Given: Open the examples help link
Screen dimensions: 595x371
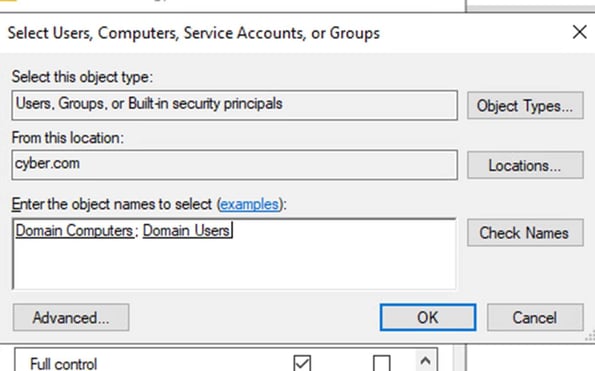Looking at the screenshot, I should click(x=249, y=204).
